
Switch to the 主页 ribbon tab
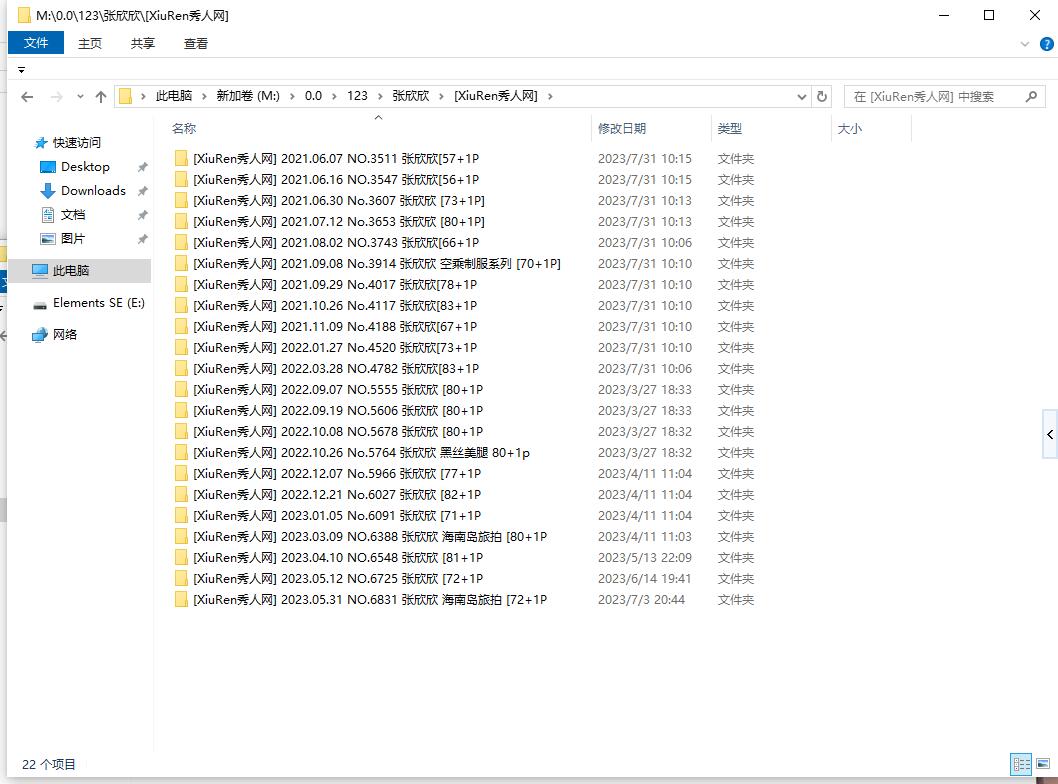90,43
